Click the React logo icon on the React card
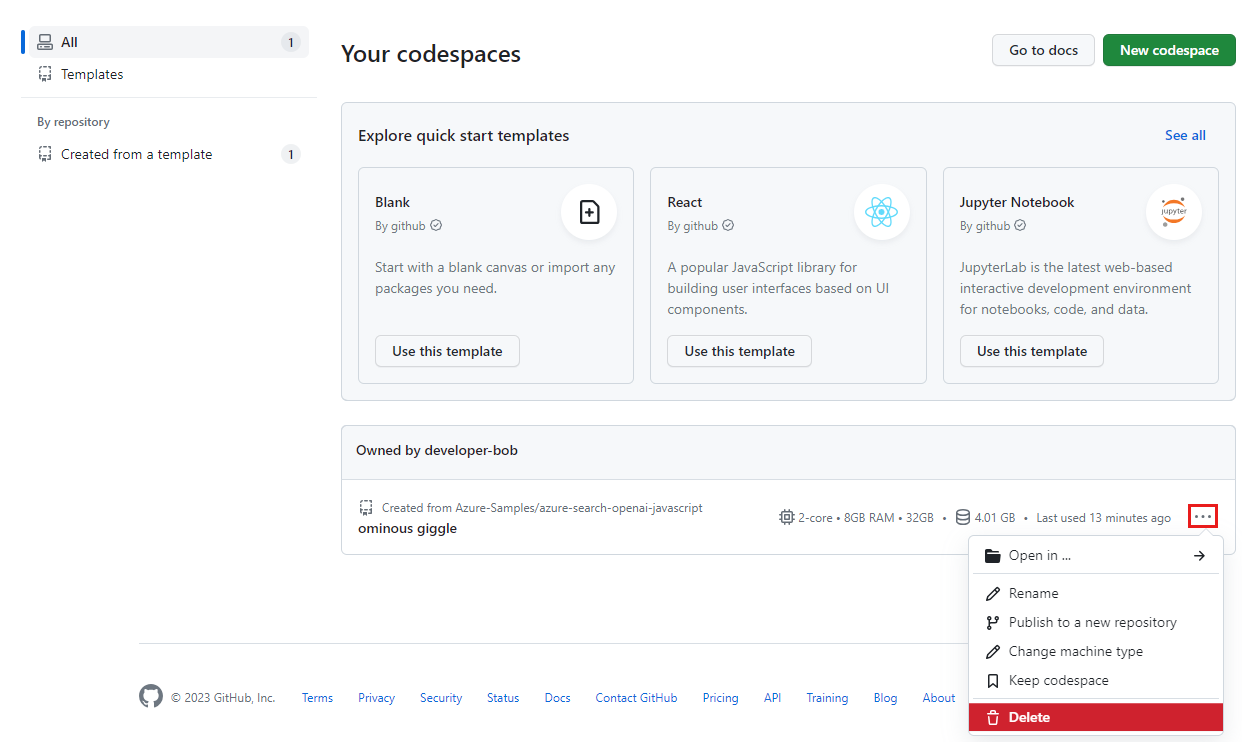This screenshot has width=1242, height=742. point(881,212)
